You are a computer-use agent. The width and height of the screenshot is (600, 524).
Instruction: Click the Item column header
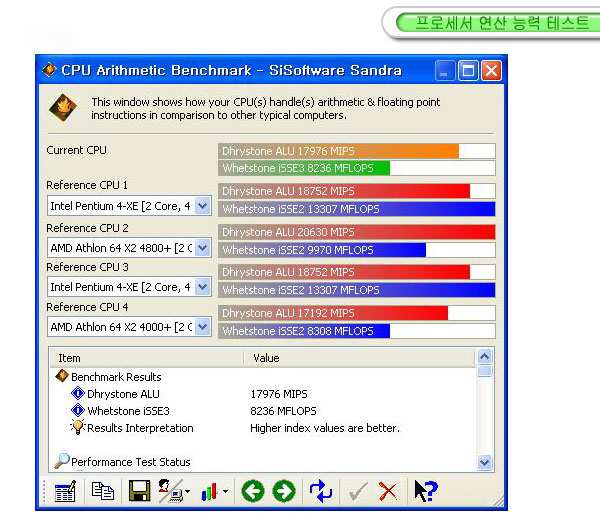[147, 358]
